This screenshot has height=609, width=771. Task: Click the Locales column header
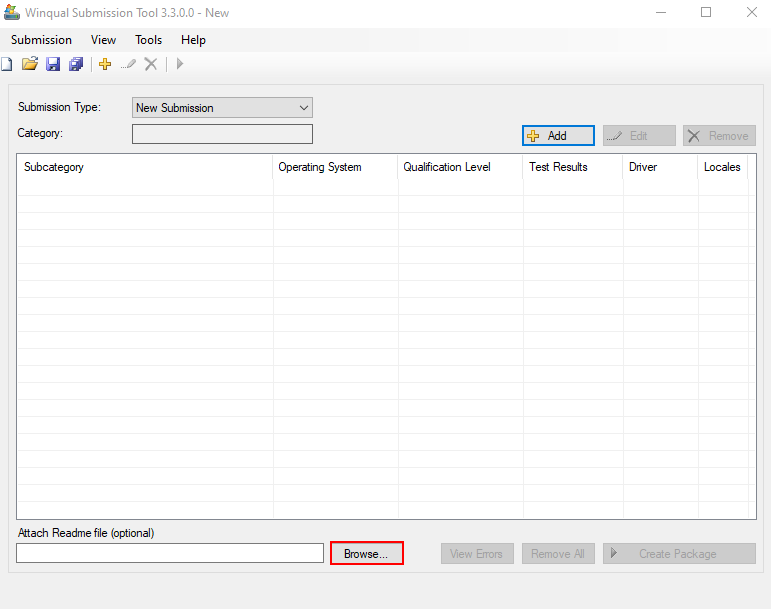coord(723,167)
